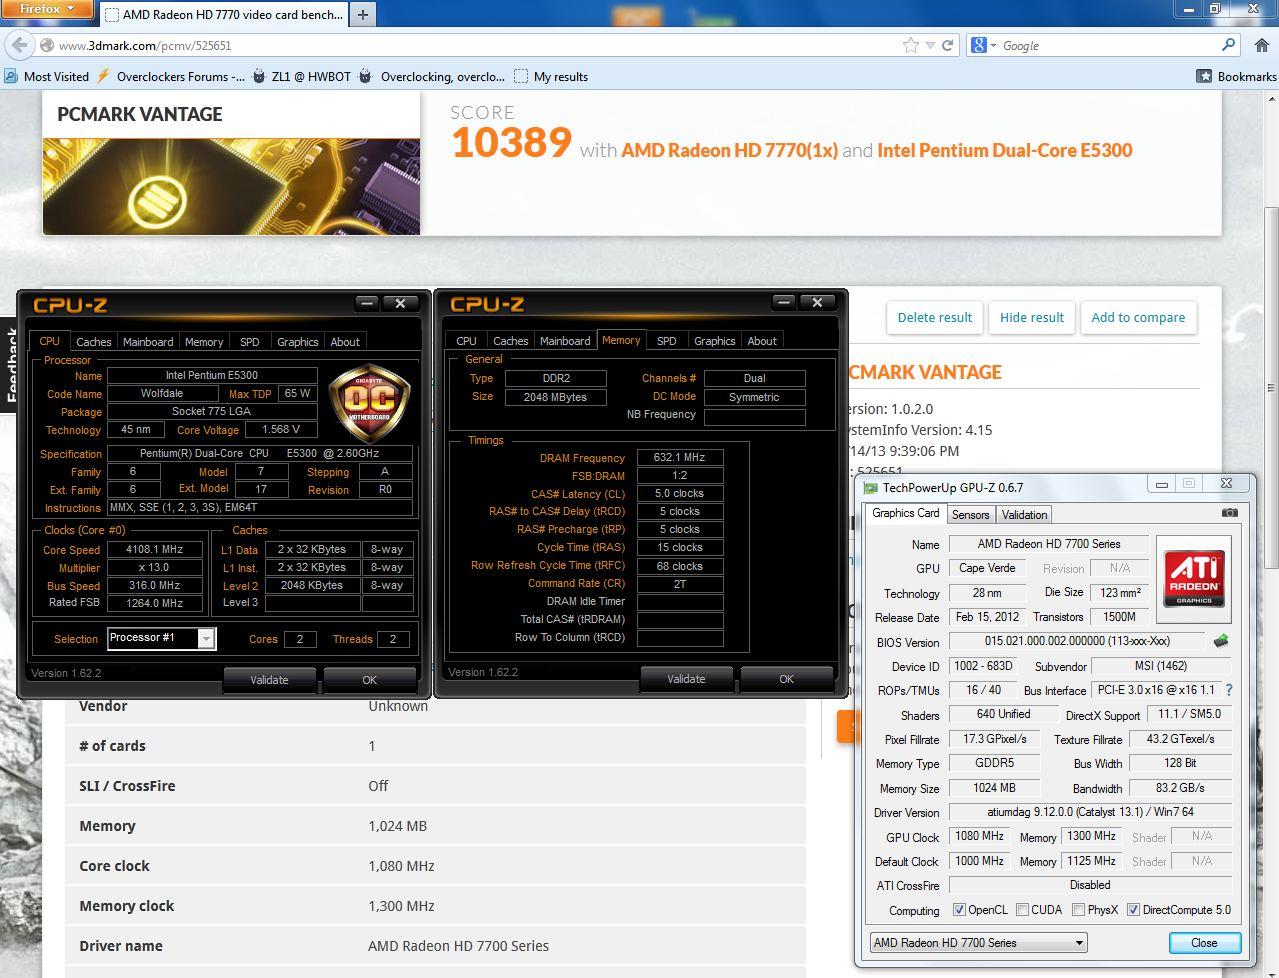
Task: Select the CPU tab in right CPU-Z window
Action: point(467,341)
